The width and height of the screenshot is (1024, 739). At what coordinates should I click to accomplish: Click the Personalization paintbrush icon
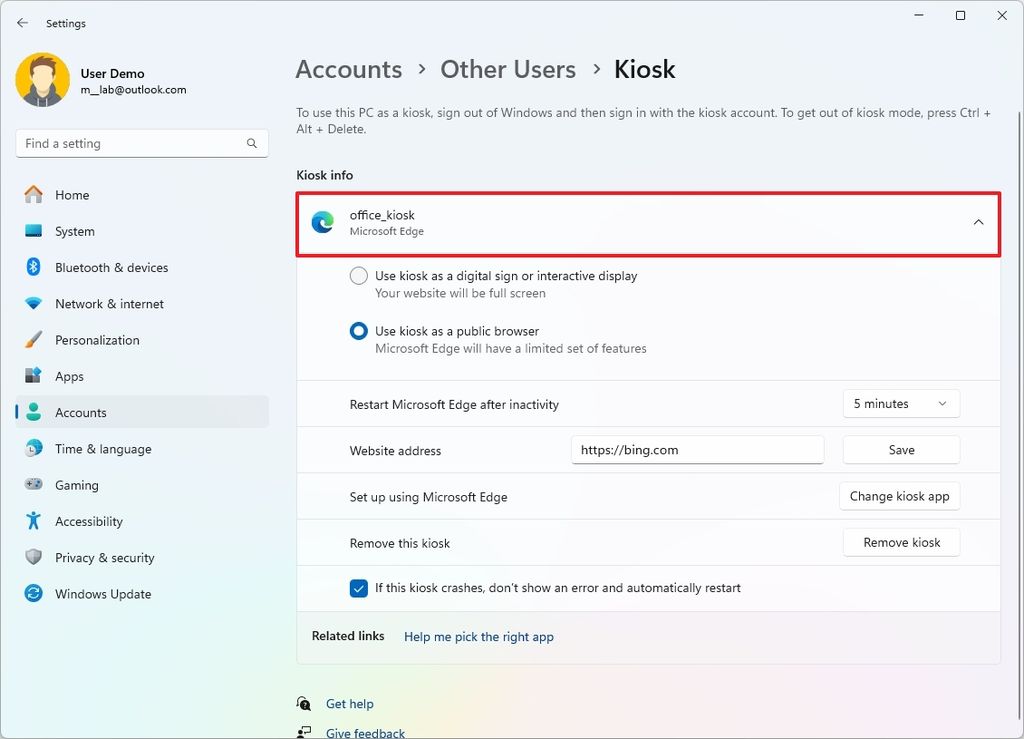coord(33,339)
